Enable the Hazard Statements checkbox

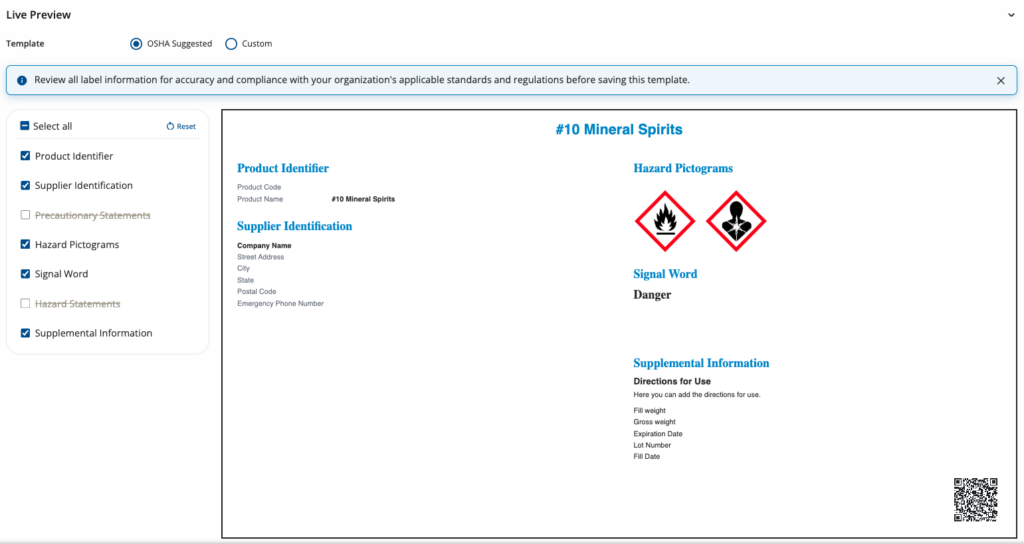click(x=25, y=303)
